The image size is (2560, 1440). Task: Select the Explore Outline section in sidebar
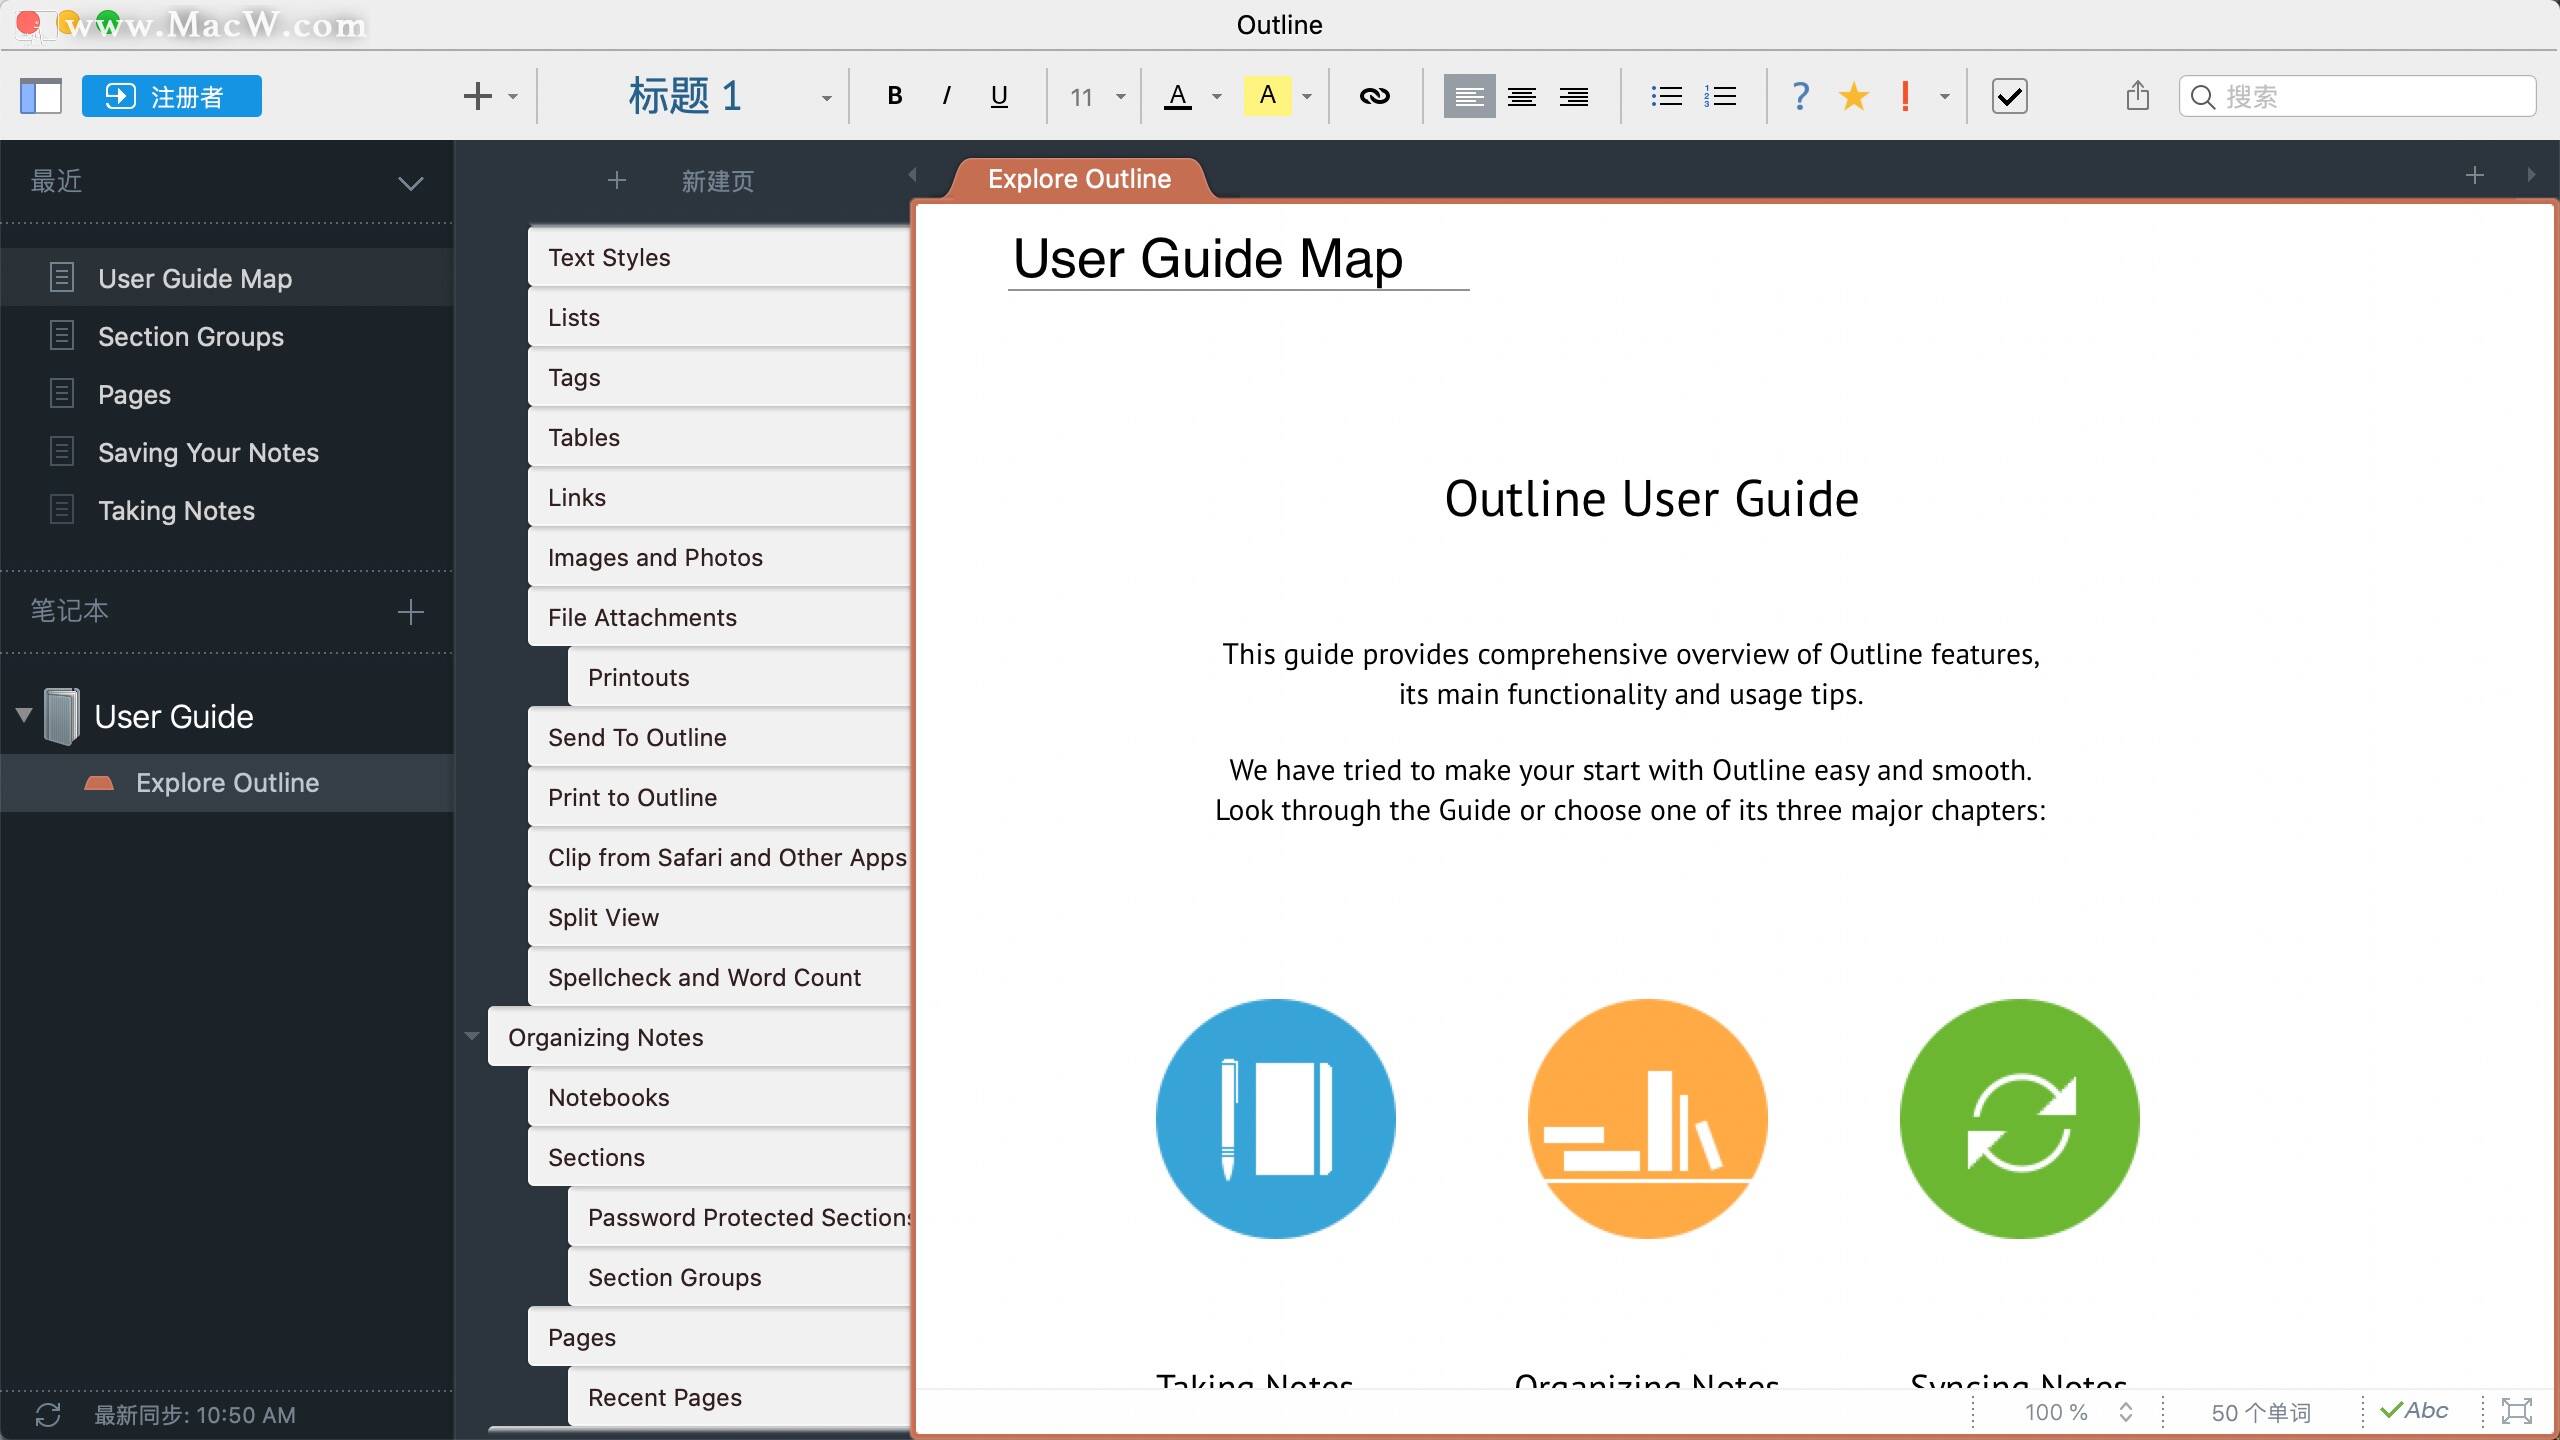227,782
